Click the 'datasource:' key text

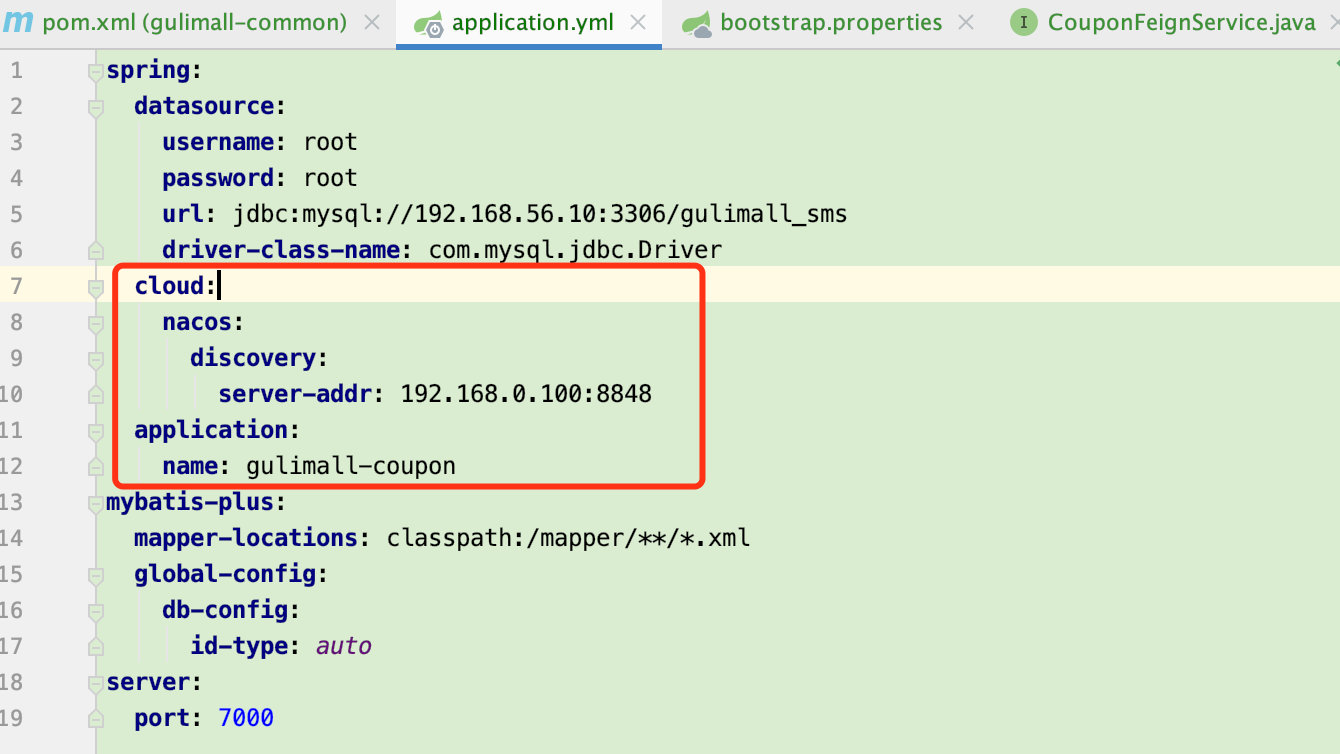(211, 106)
